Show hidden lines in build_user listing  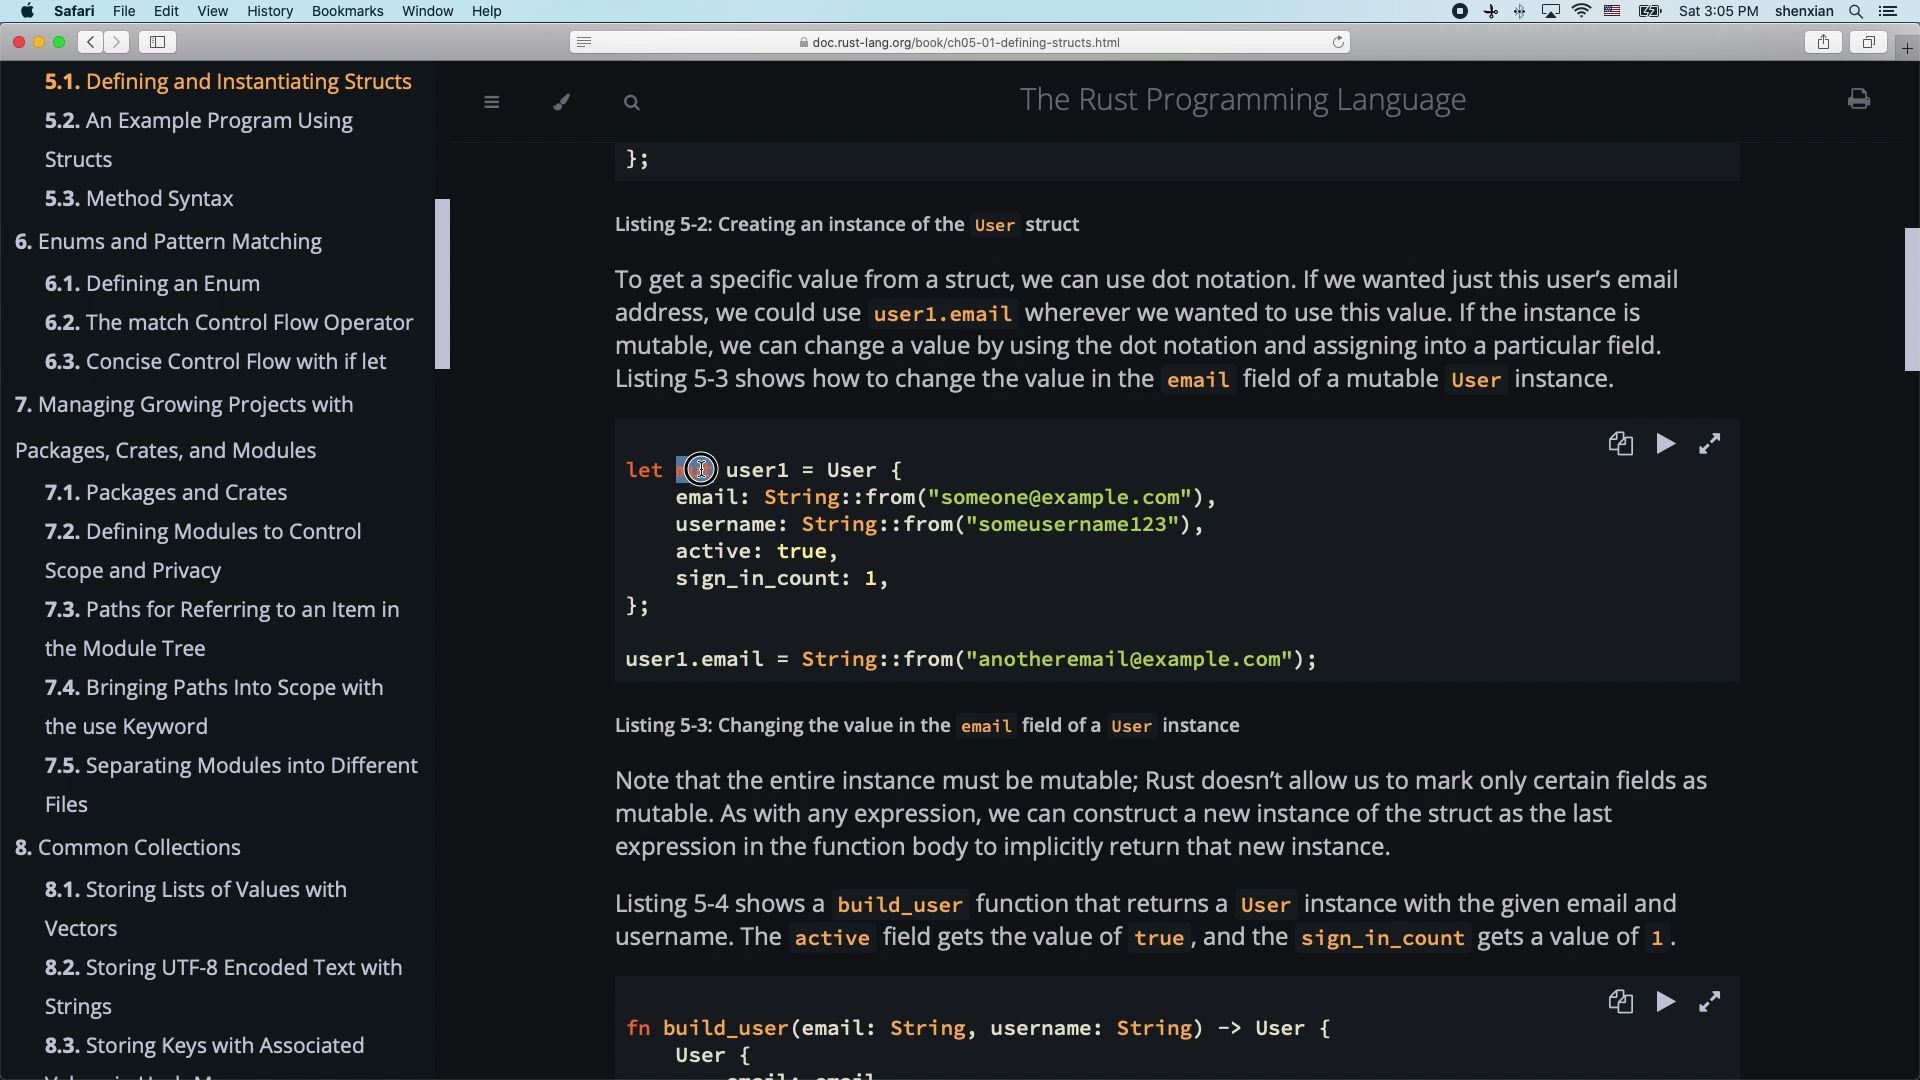tap(1710, 1002)
